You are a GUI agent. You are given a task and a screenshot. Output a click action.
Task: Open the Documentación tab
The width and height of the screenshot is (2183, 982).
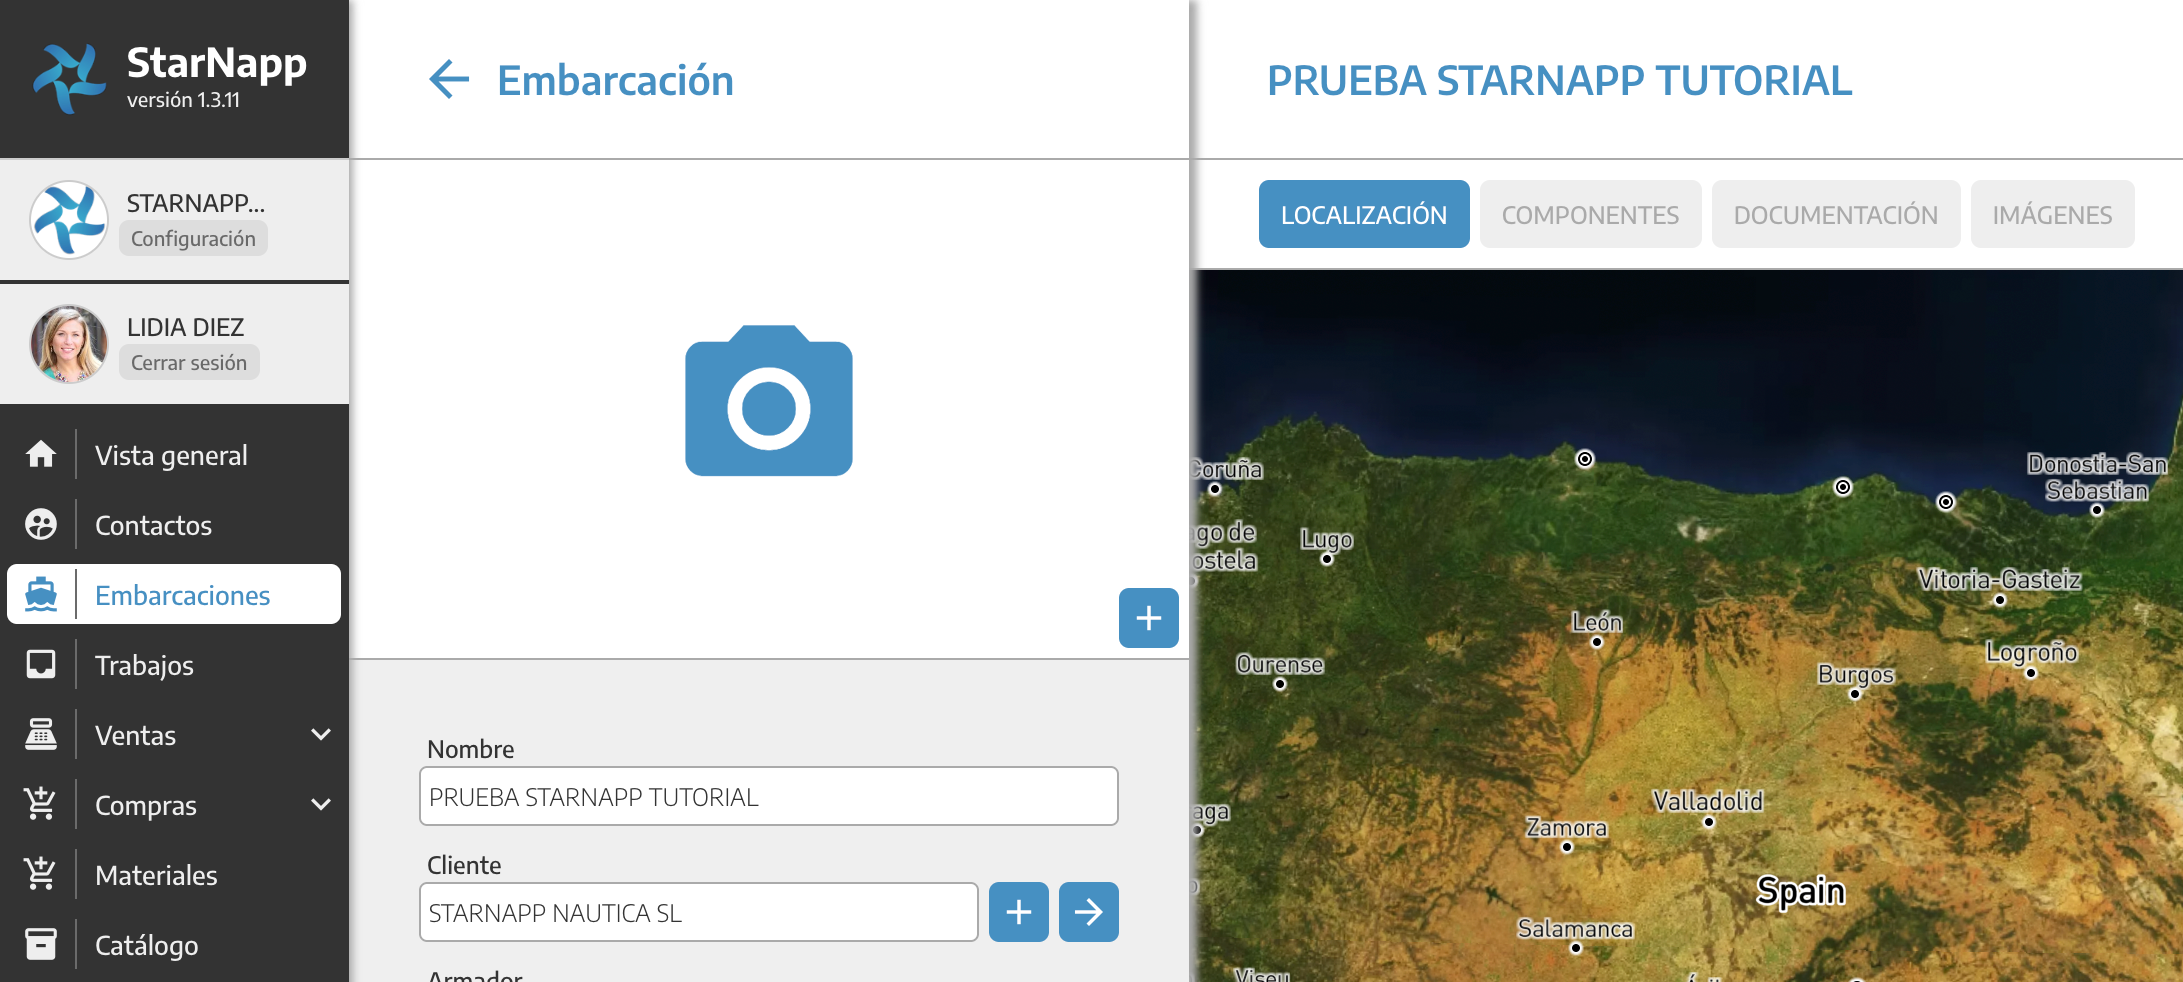pos(1835,215)
